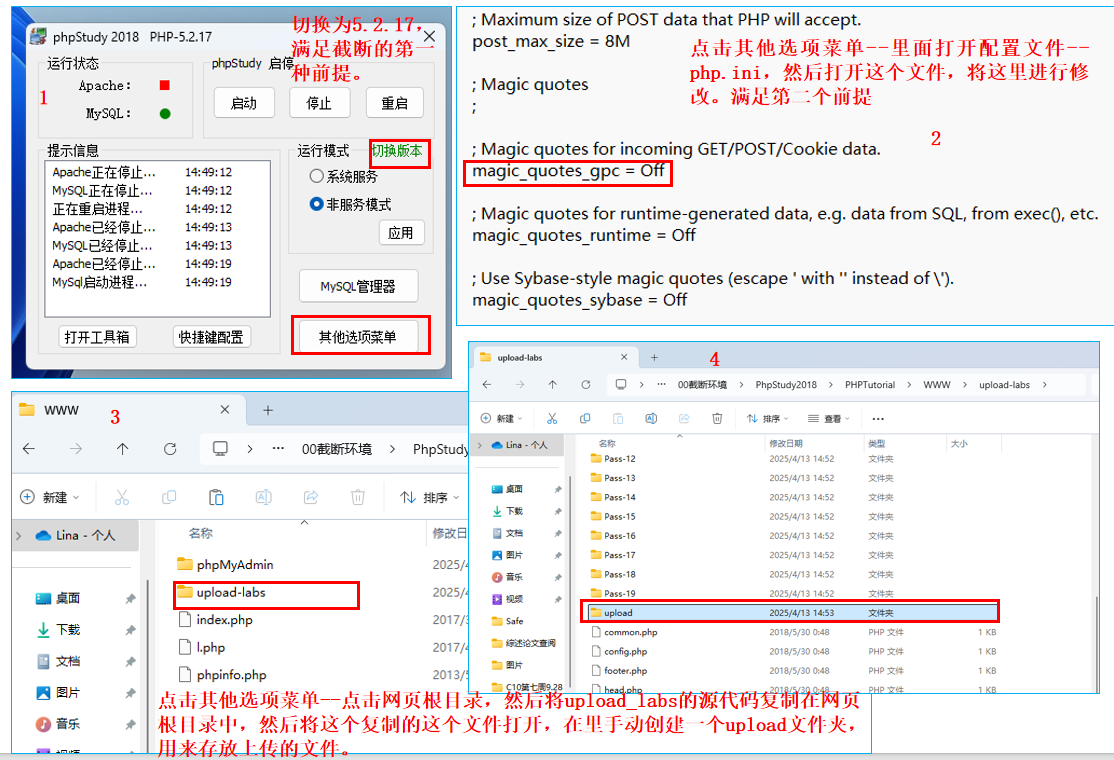
Task: Add a new tab in upload-labs window
Action: [x=654, y=357]
